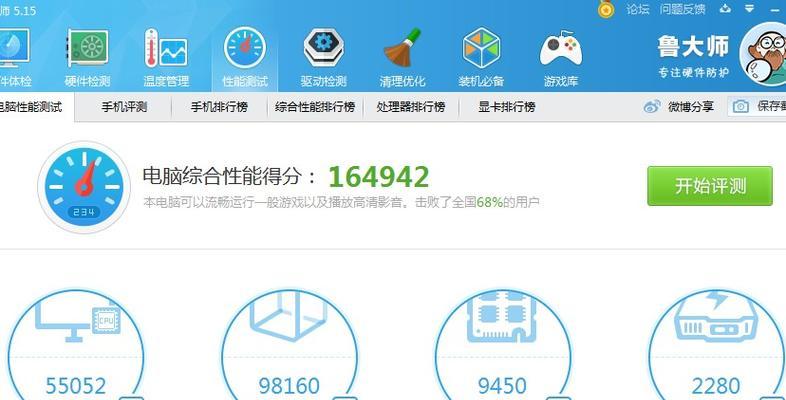Click the disk score 2280

[x=716, y=386]
